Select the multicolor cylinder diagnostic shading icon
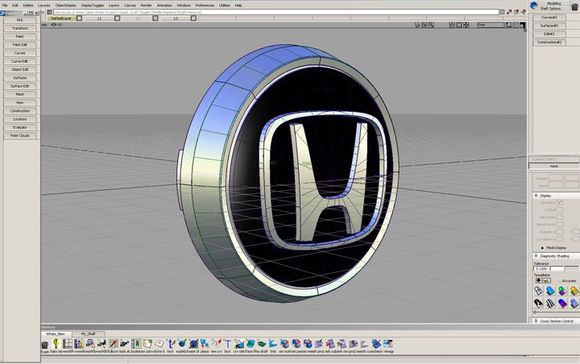Image resolution: width=580 pixels, height=364 pixels. pyautogui.click(x=562, y=291)
